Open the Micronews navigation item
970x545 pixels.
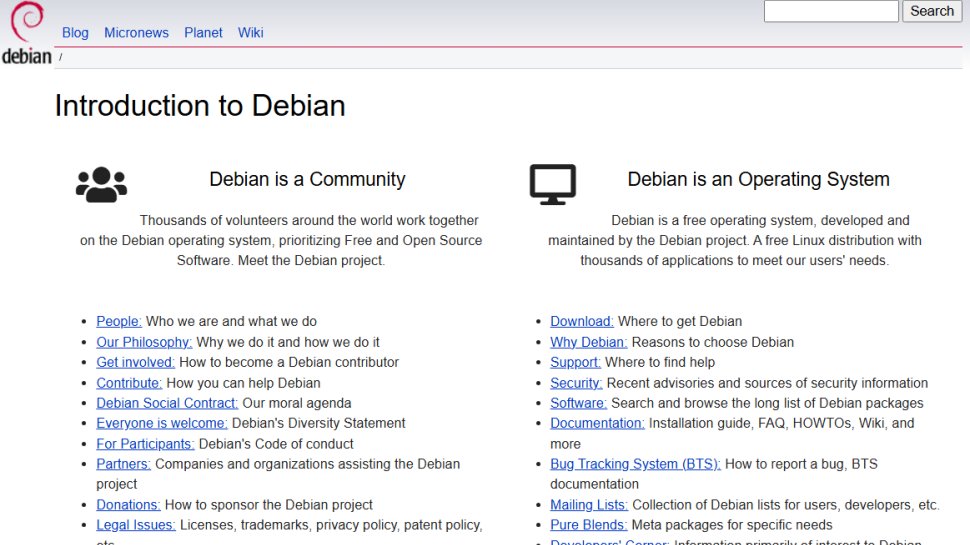pos(136,33)
